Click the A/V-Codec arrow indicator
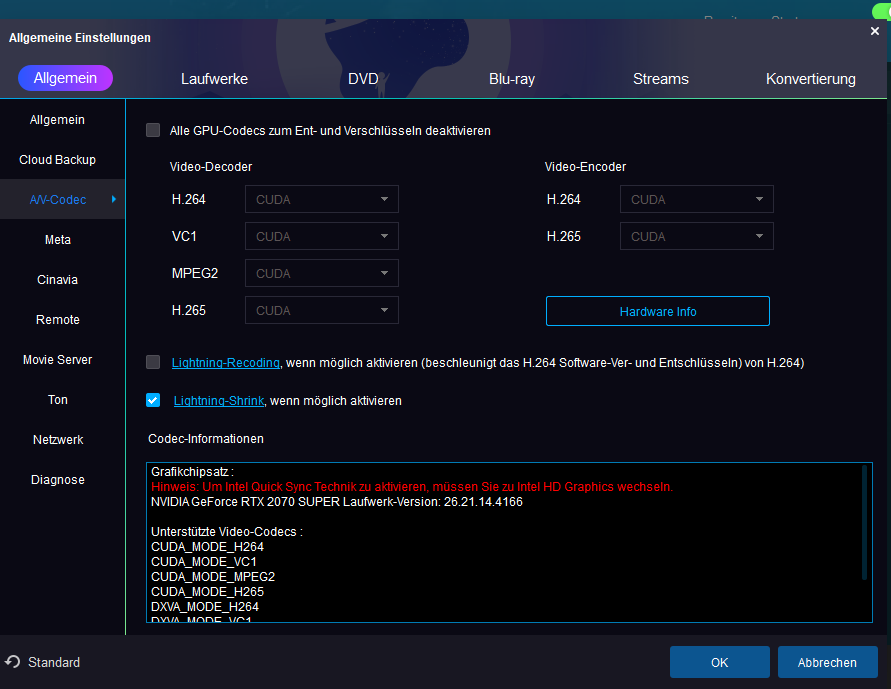The height and width of the screenshot is (689, 891). pos(114,200)
